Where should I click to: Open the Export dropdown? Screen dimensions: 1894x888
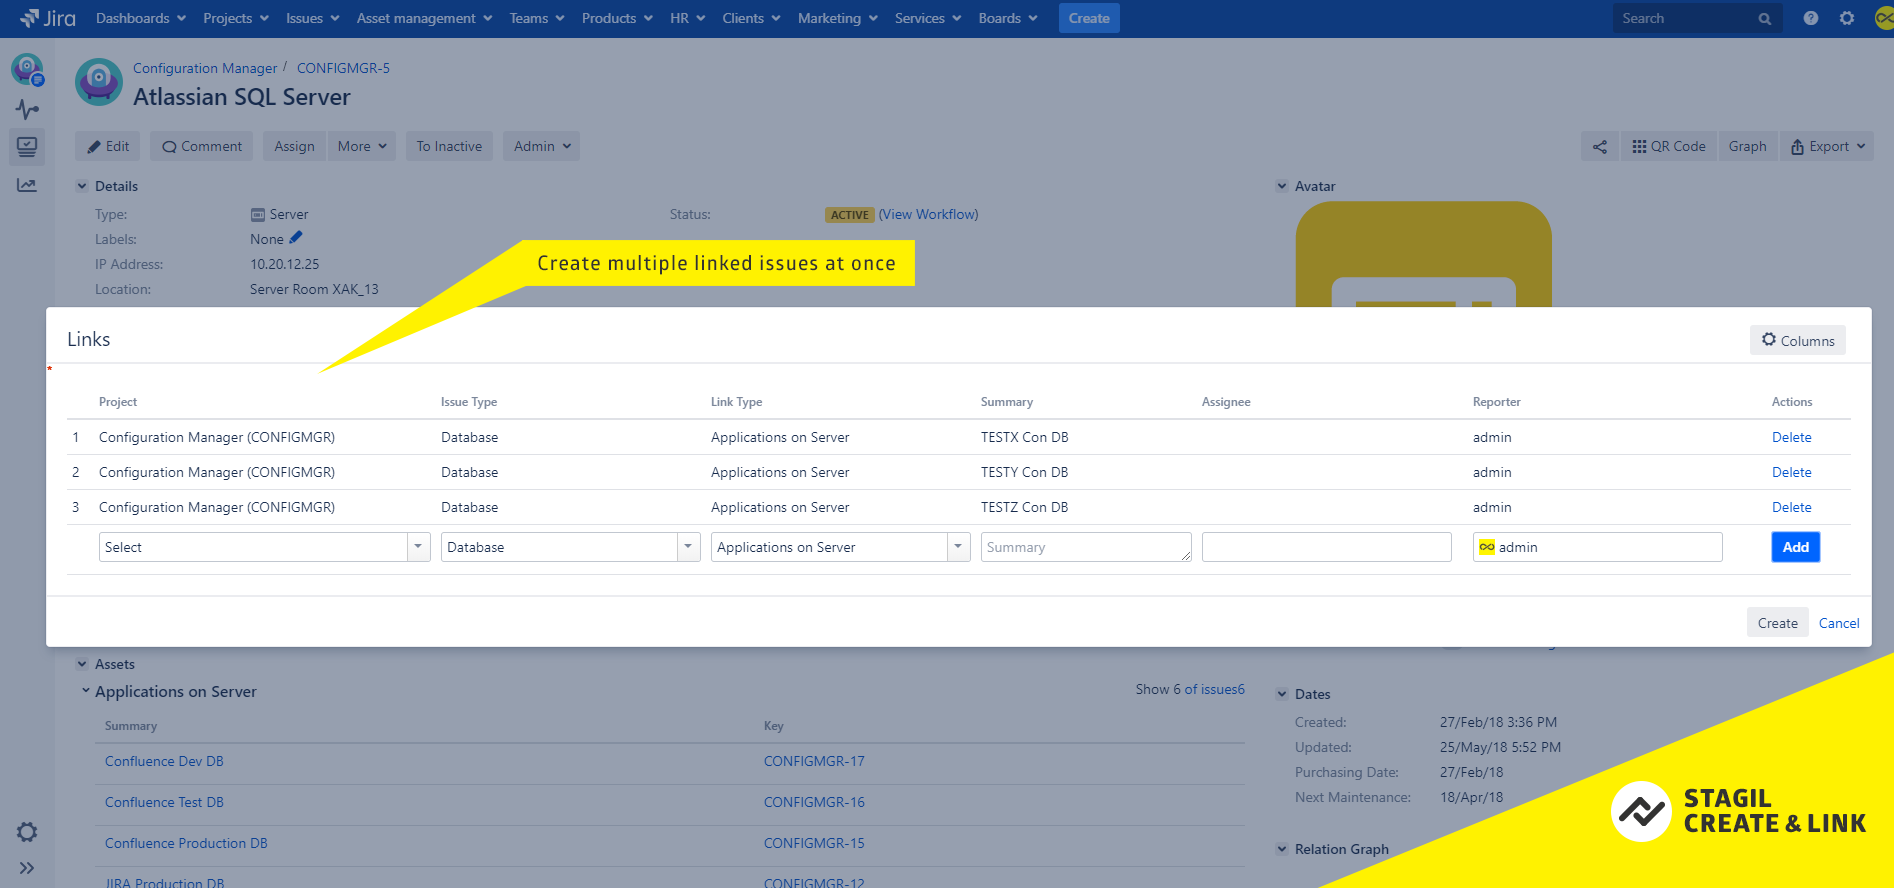[1827, 146]
